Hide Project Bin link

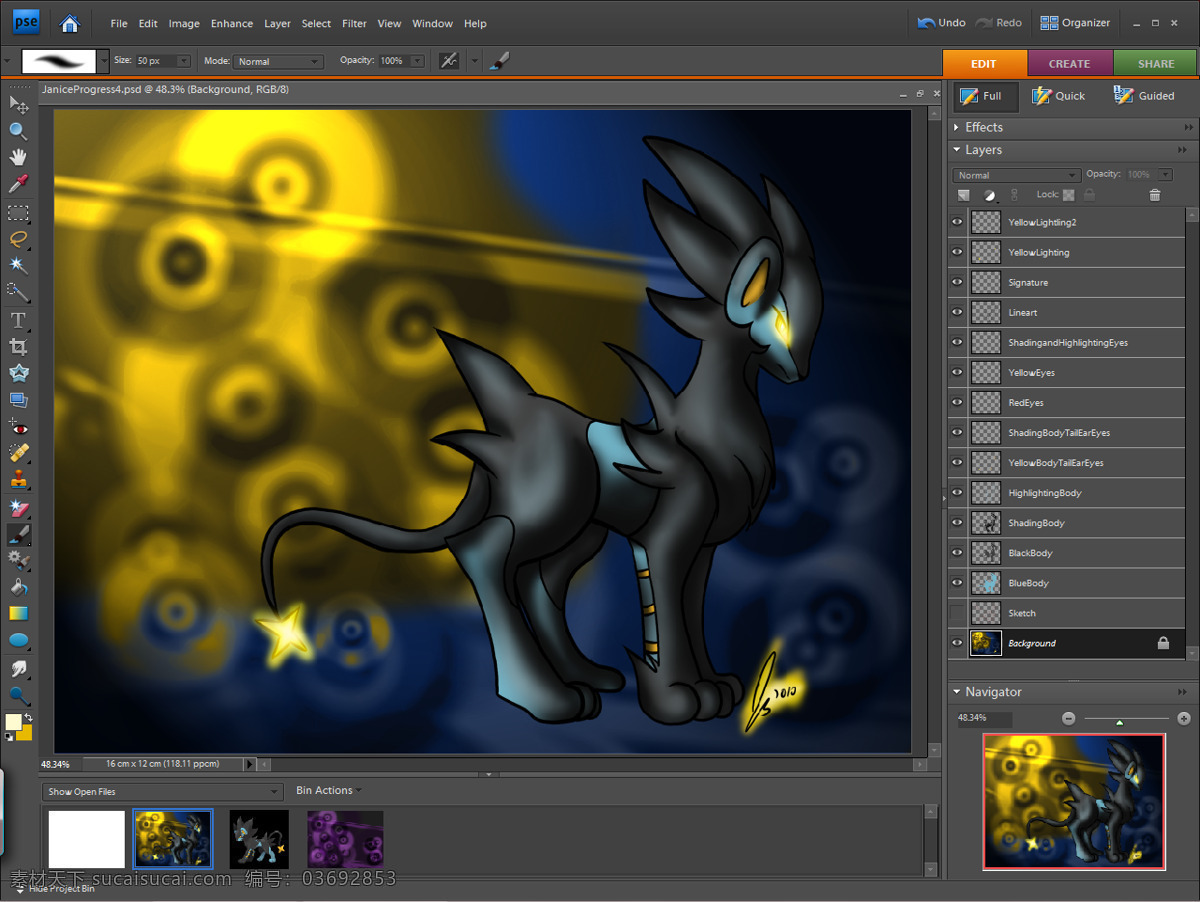(x=62, y=888)
